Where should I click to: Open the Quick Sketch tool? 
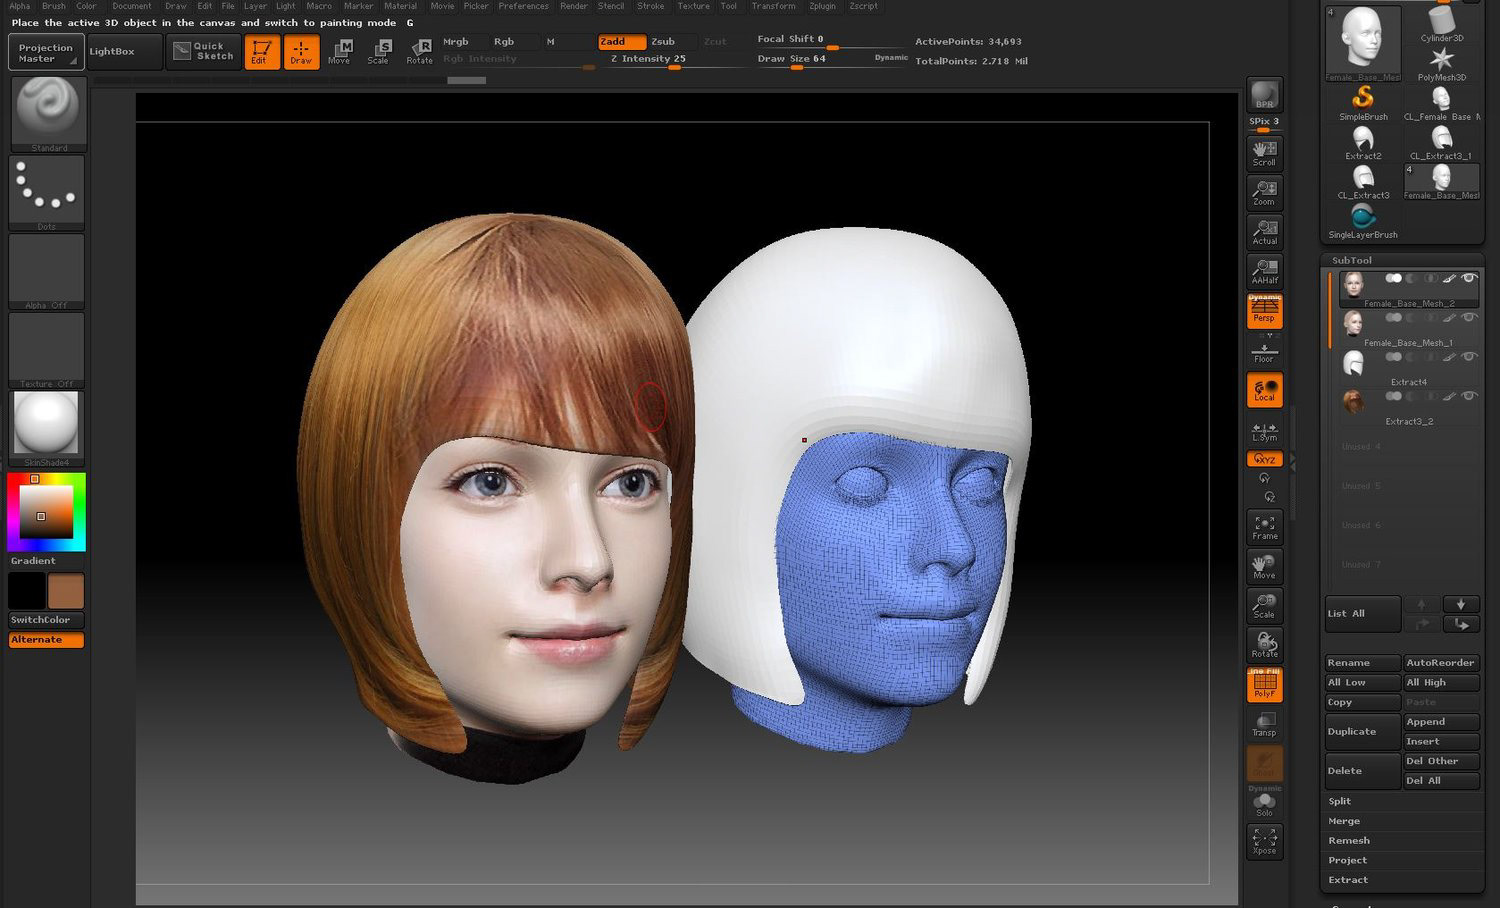203,51
